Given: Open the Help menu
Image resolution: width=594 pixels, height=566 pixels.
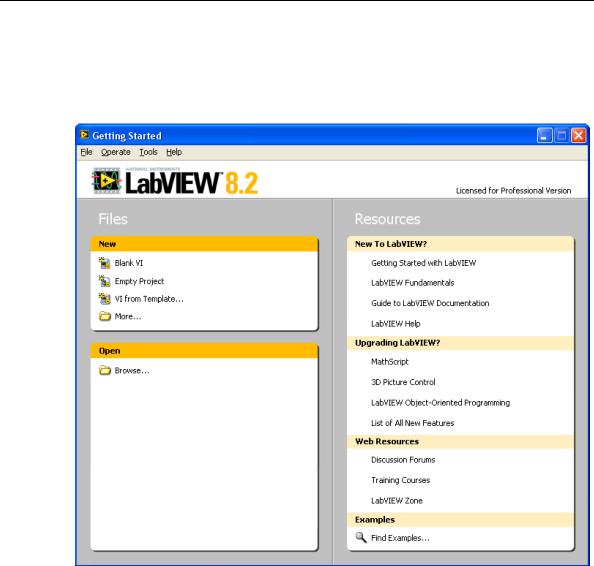Looking at the screenshot, I should pyautogui.click(x=174, y=152).
